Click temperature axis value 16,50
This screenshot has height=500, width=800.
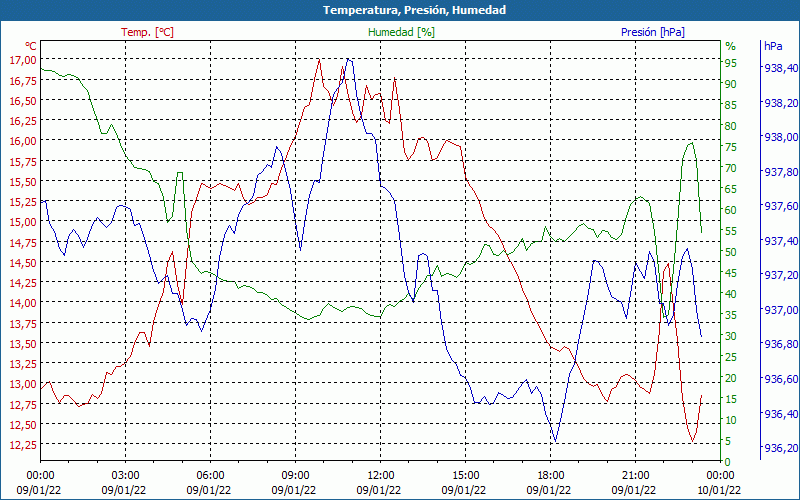click(x=23, y=101)
